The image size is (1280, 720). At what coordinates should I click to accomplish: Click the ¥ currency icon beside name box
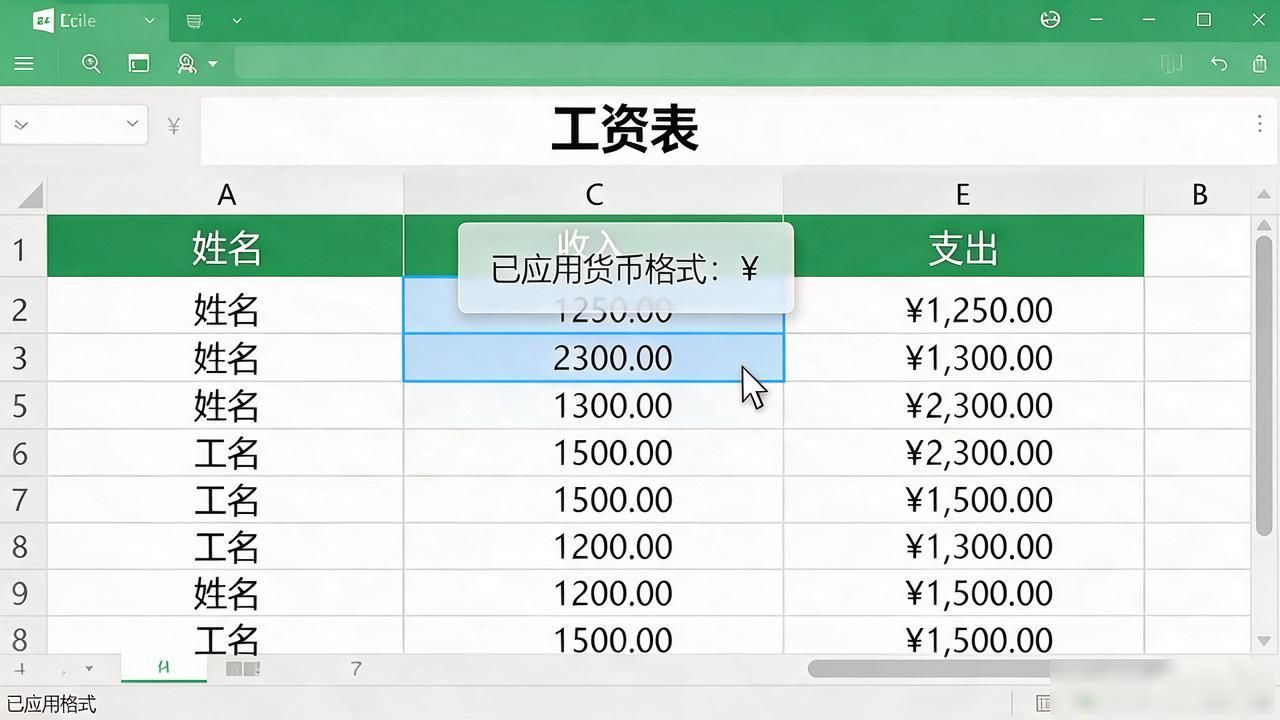click(174, 126)
